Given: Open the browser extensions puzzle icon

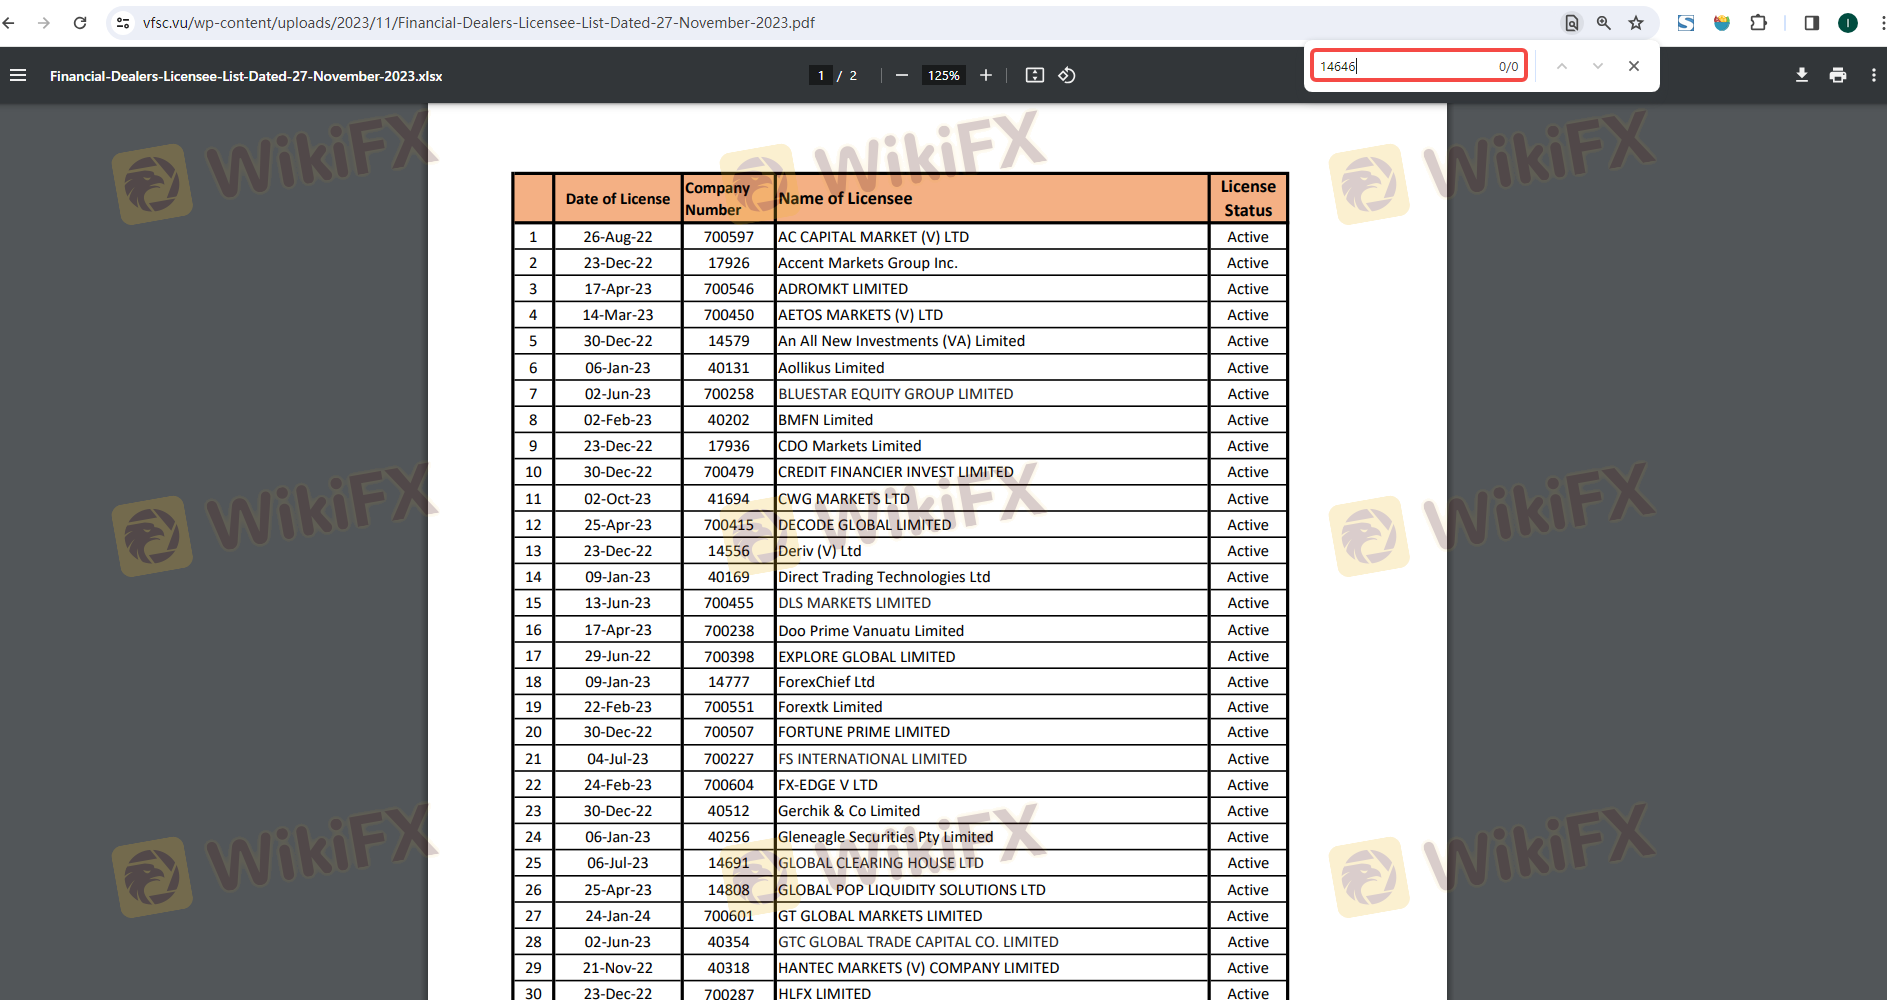Looking at the screenshot, I should [x=1758, y=23].
